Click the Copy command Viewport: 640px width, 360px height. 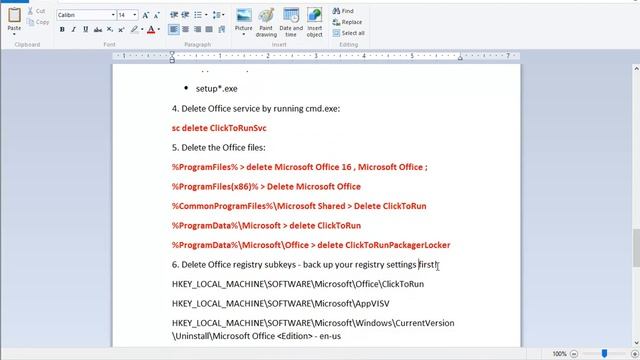pyautogui.click(x=38, y=22)
